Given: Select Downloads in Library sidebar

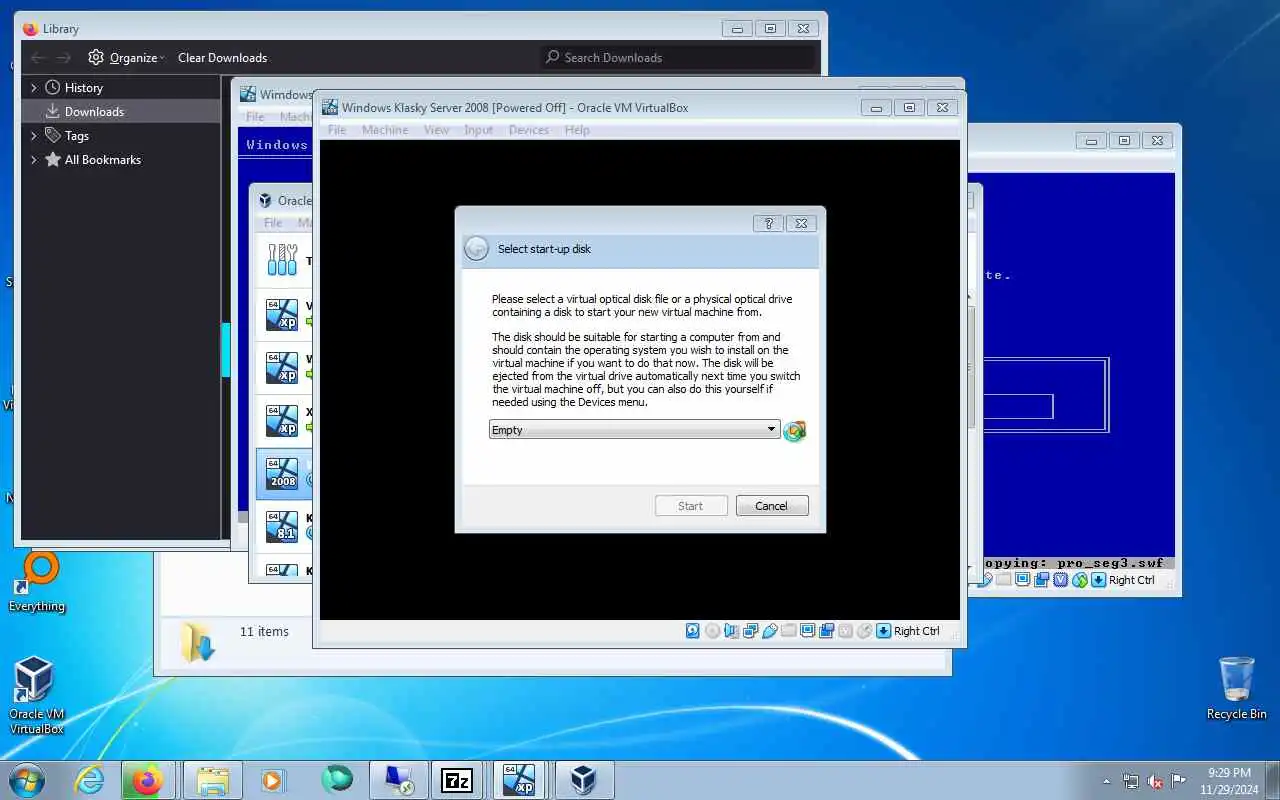Looking at the screenshot, I should tap(121, 111).
